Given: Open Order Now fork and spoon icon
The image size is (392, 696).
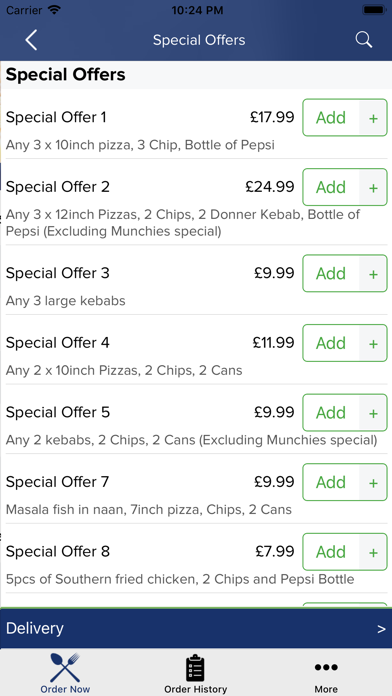Looking at the screenshot, I should [x=65, y=667].
